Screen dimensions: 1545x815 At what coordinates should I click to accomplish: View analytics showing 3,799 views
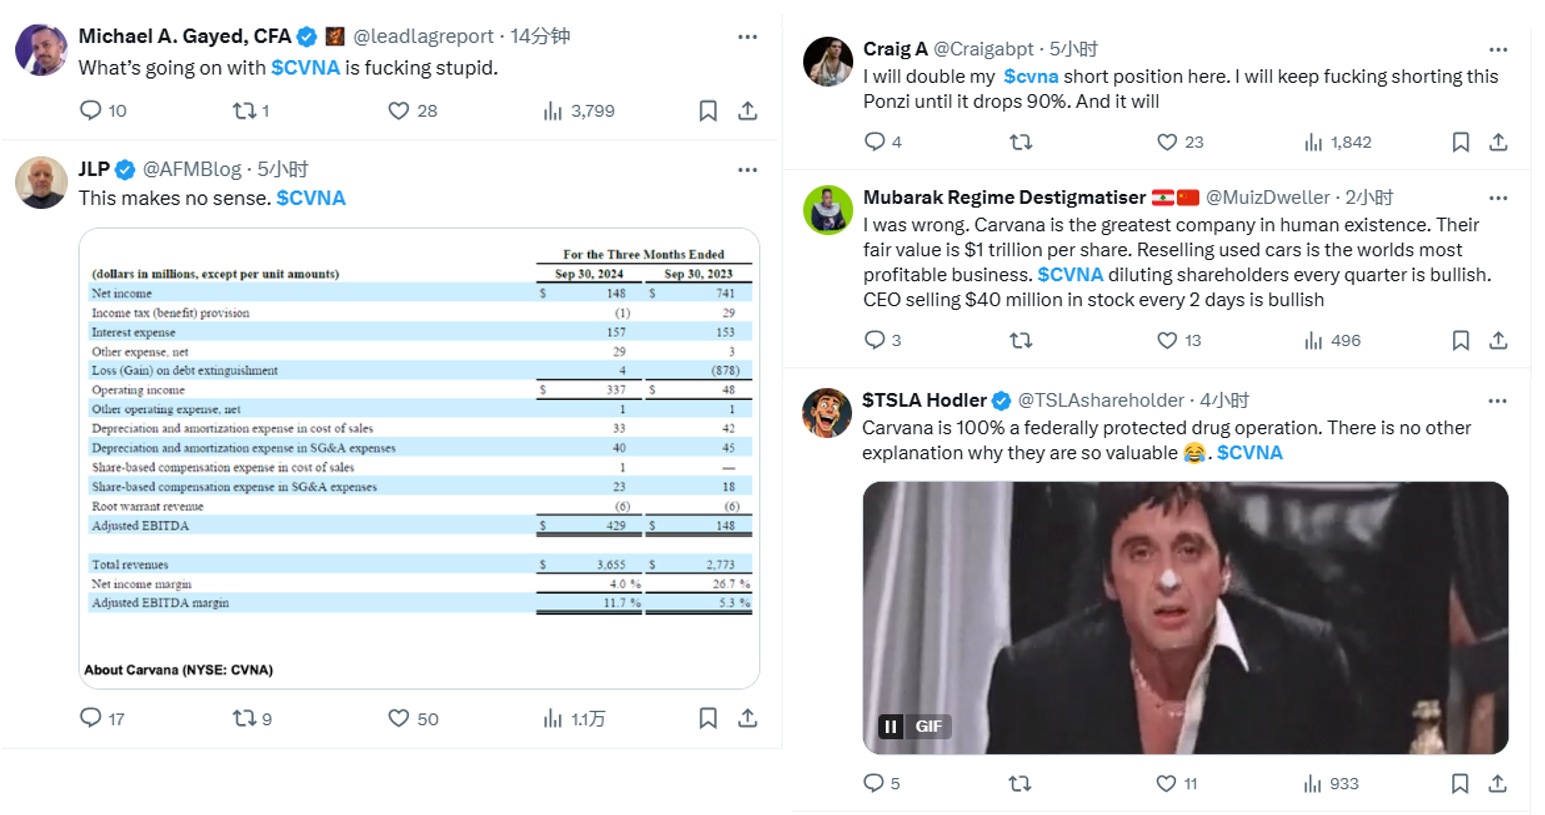[579, 111]
